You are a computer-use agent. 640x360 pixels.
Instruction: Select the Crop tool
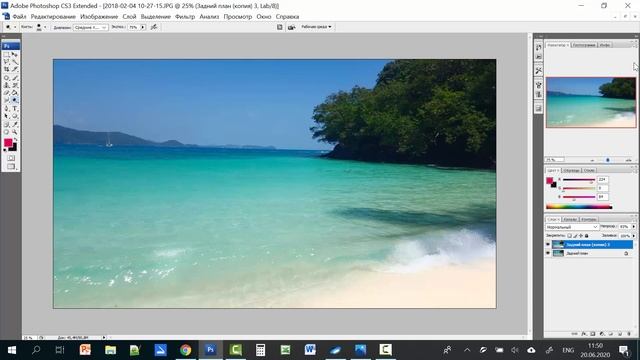click(6, 69)
